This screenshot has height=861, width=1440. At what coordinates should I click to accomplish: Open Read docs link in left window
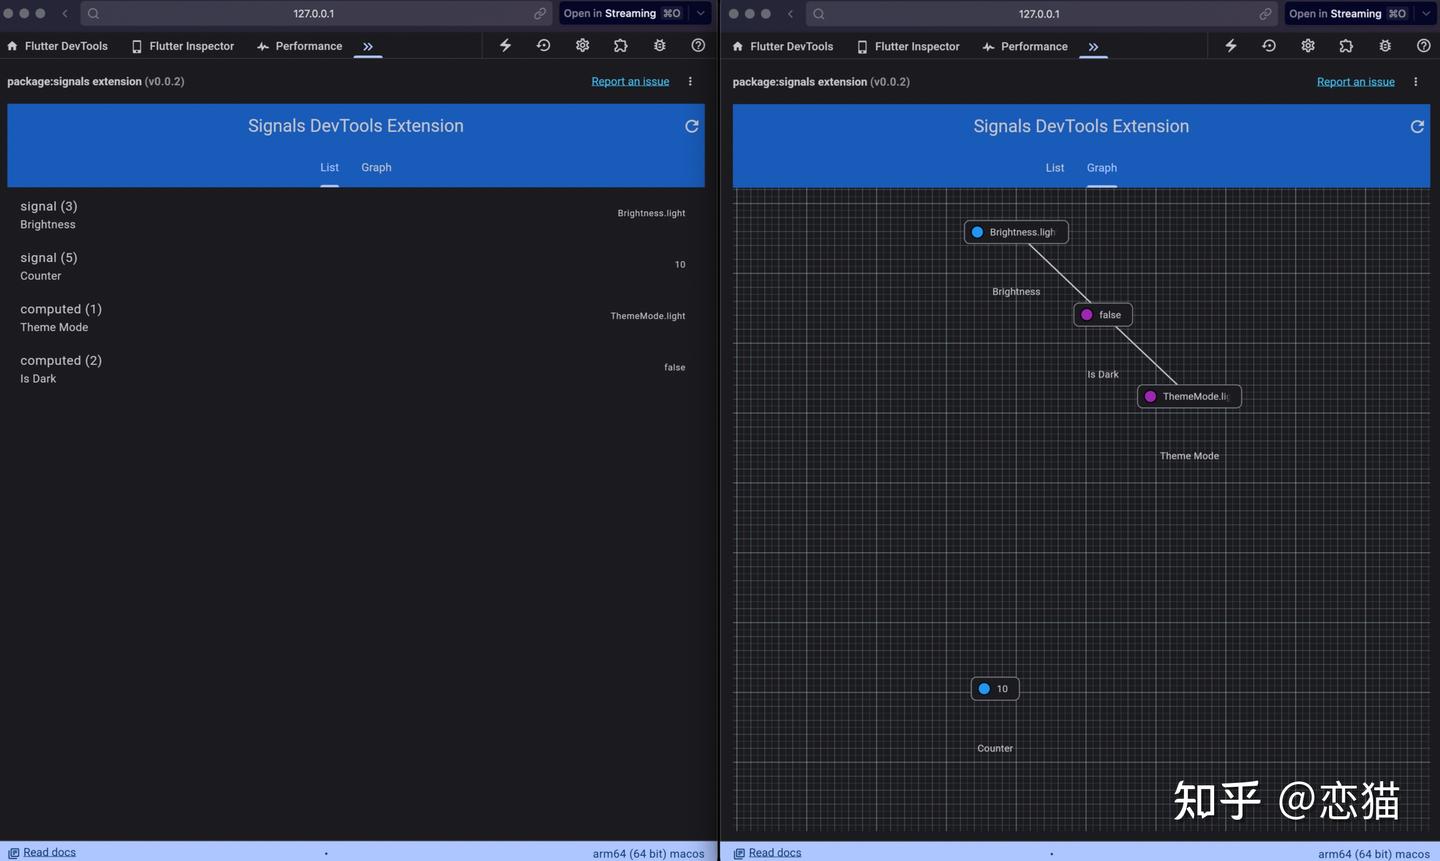coord(42,853)
